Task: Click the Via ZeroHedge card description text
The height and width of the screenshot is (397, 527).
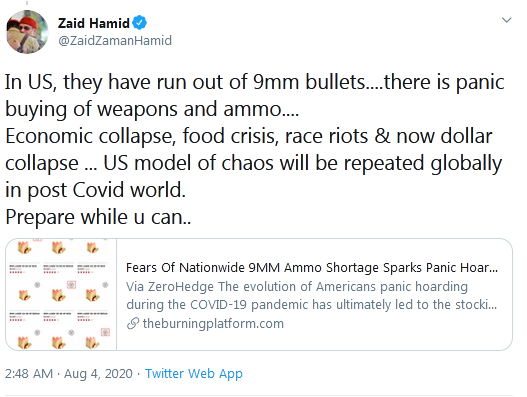Action: [312, 295]
